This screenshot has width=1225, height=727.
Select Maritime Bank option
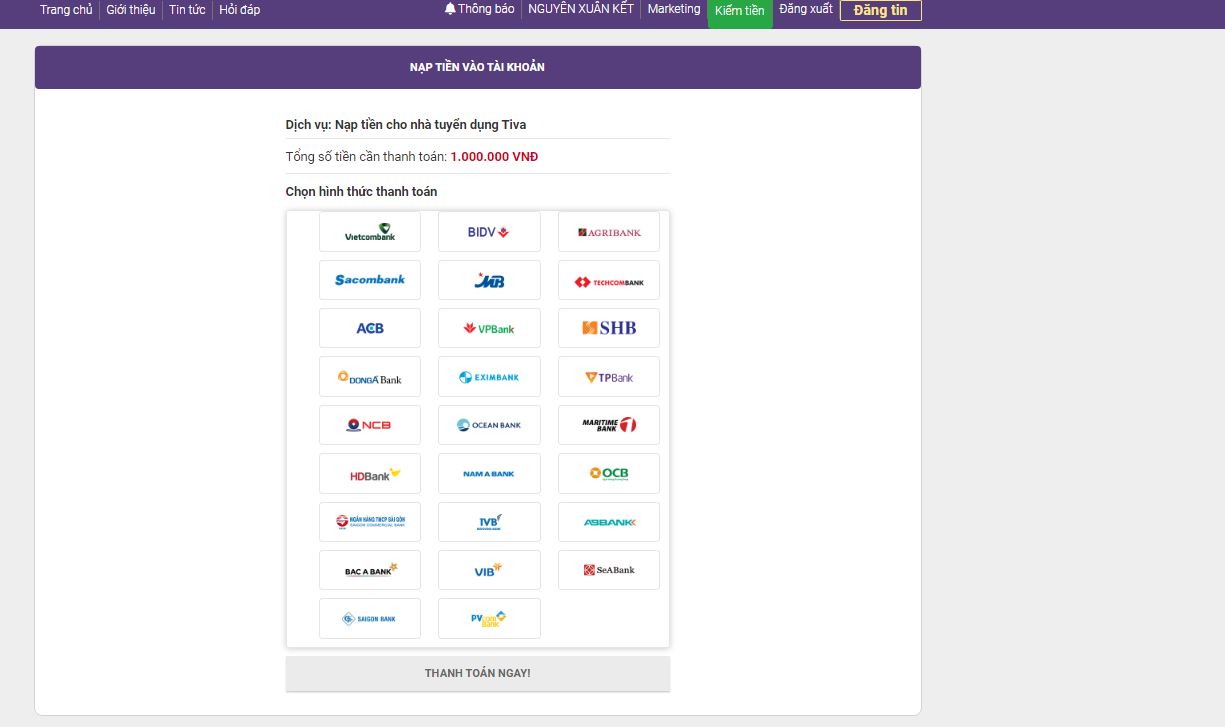pyautogui.click(x=608, y=425)
